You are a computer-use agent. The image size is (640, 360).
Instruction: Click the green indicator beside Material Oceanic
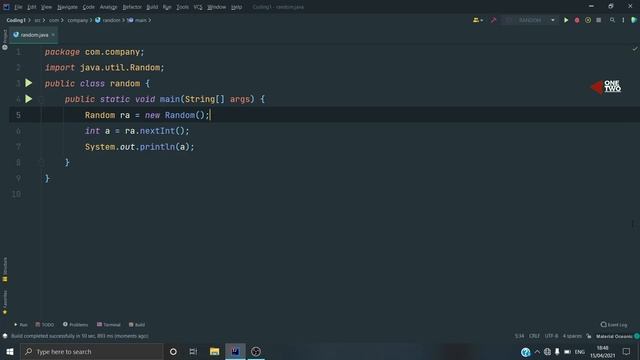[637, 336]
